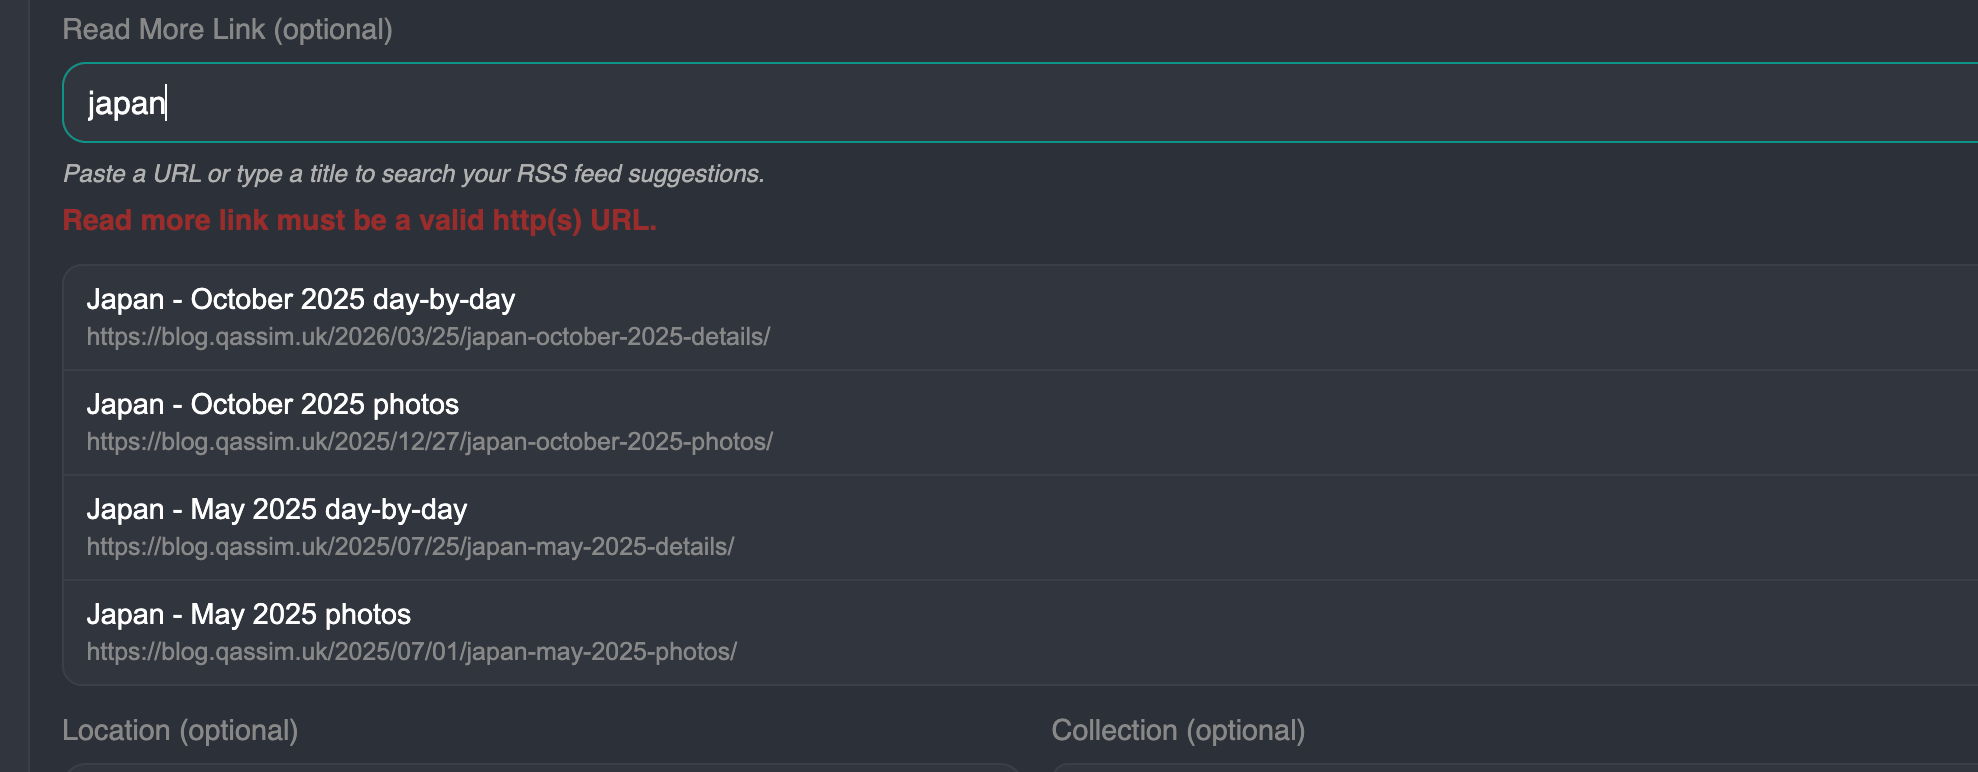
Task: Focus the Read More Link input field
Action: pos(1000,103)
